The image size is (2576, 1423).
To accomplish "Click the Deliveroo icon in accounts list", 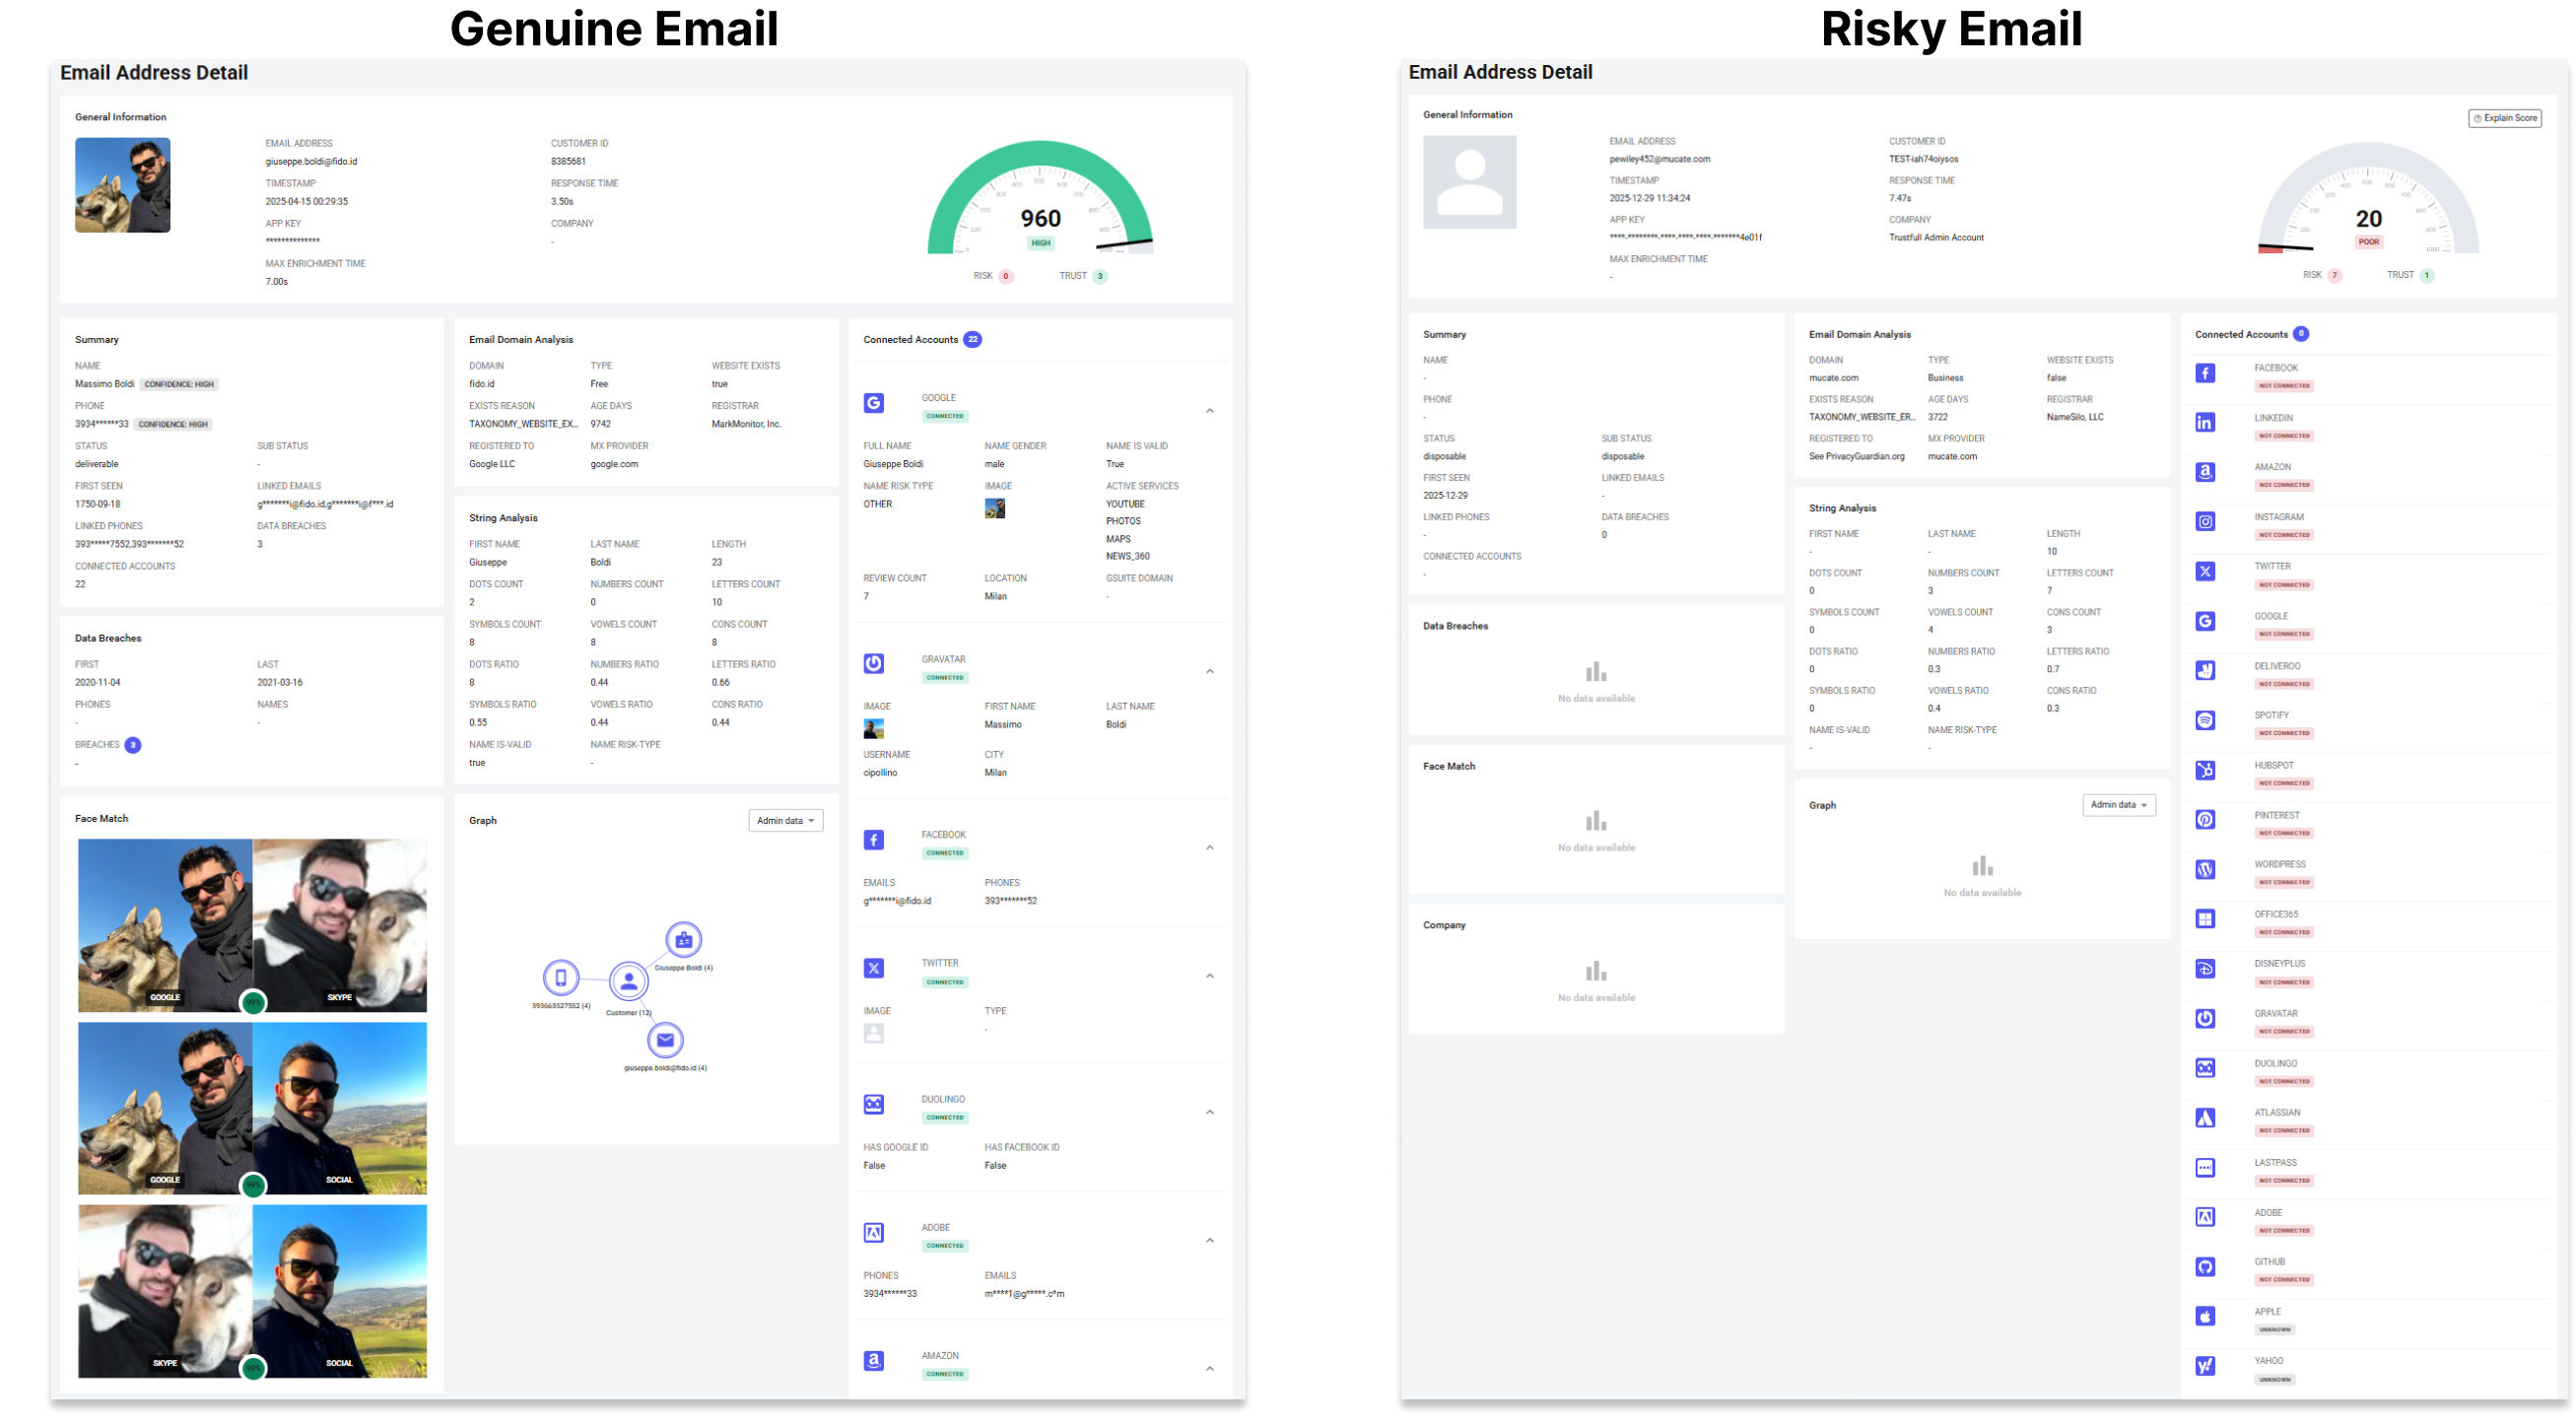I will point(2204,671).
